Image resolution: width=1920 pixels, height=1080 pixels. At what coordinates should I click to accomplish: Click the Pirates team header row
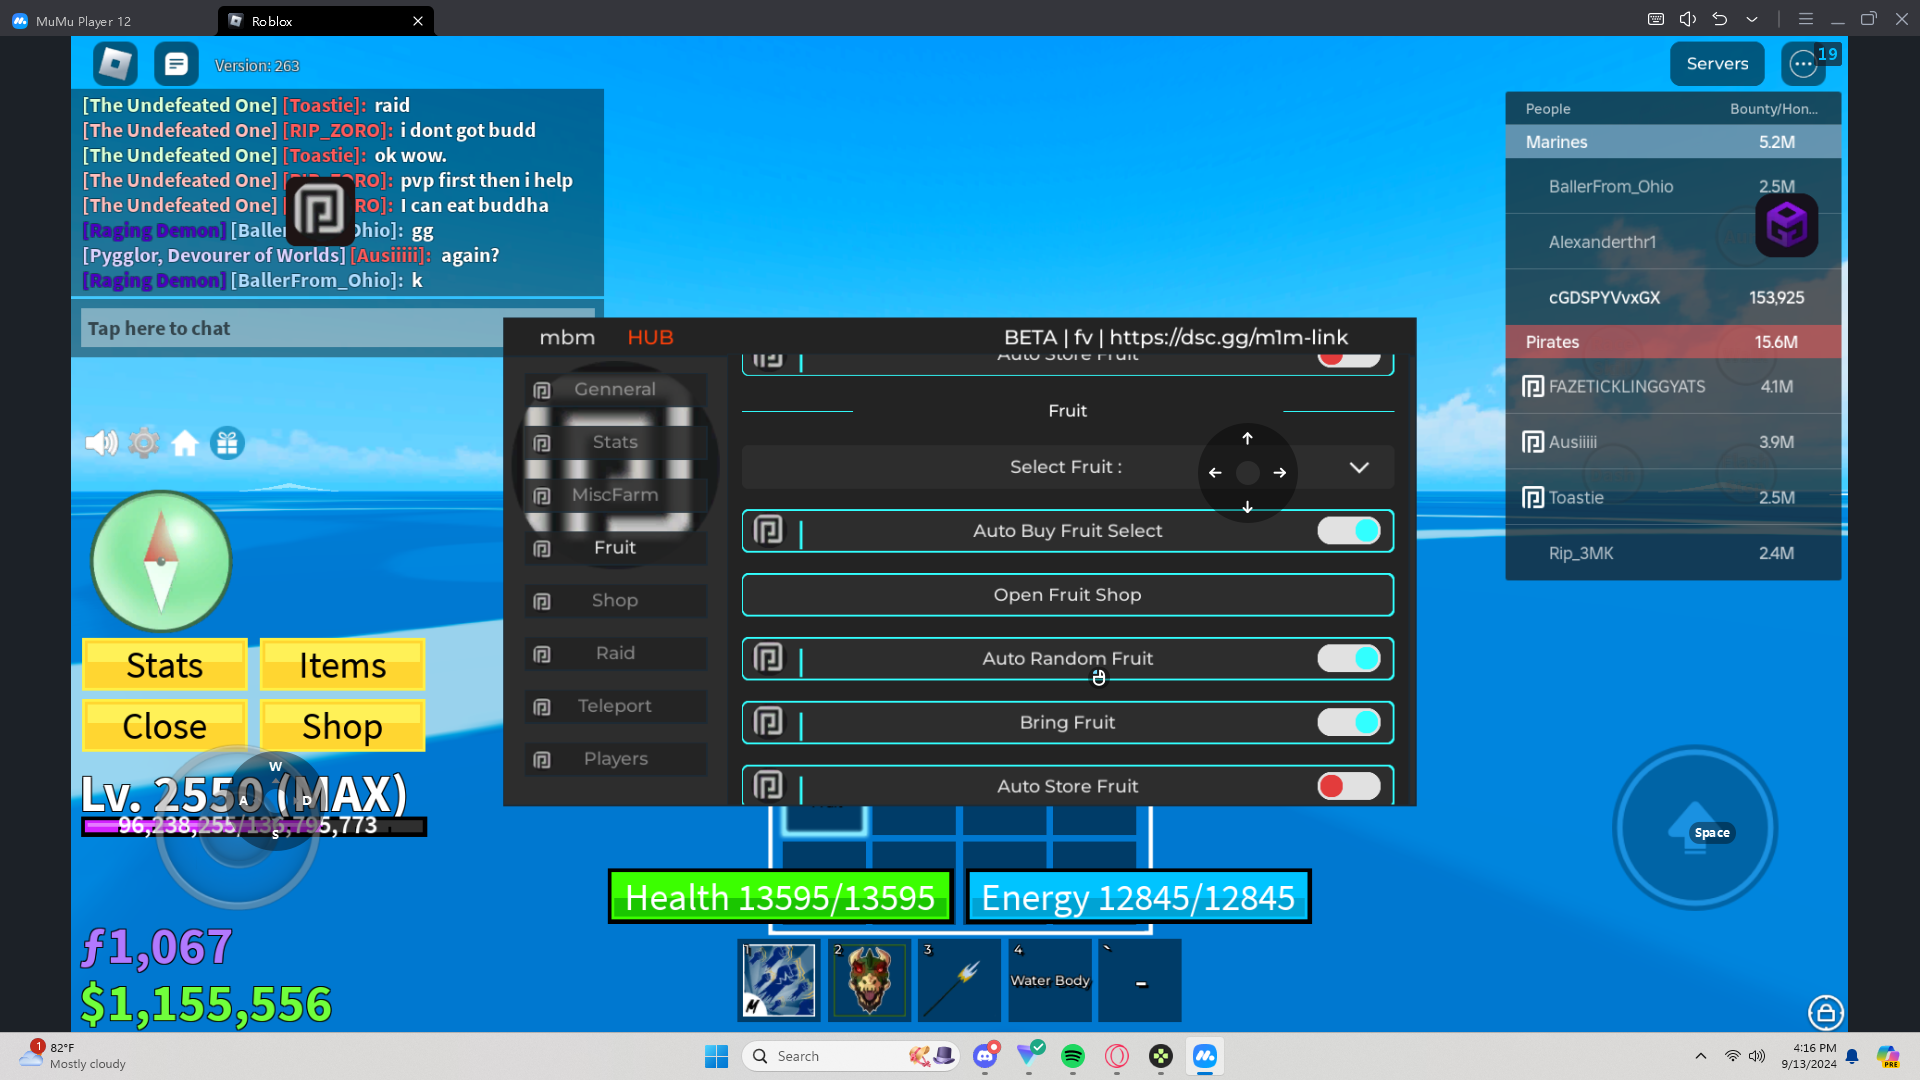1673,342
